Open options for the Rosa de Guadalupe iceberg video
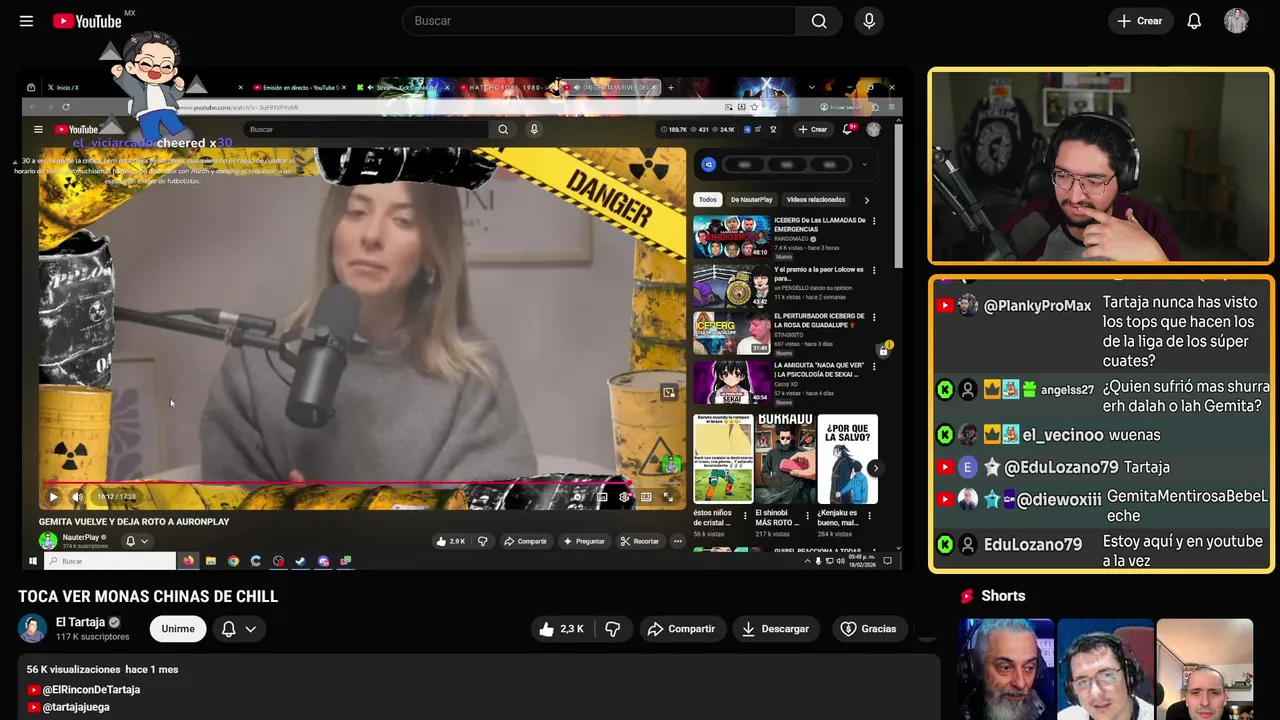1280x720 pixels. tap(874, 318)
